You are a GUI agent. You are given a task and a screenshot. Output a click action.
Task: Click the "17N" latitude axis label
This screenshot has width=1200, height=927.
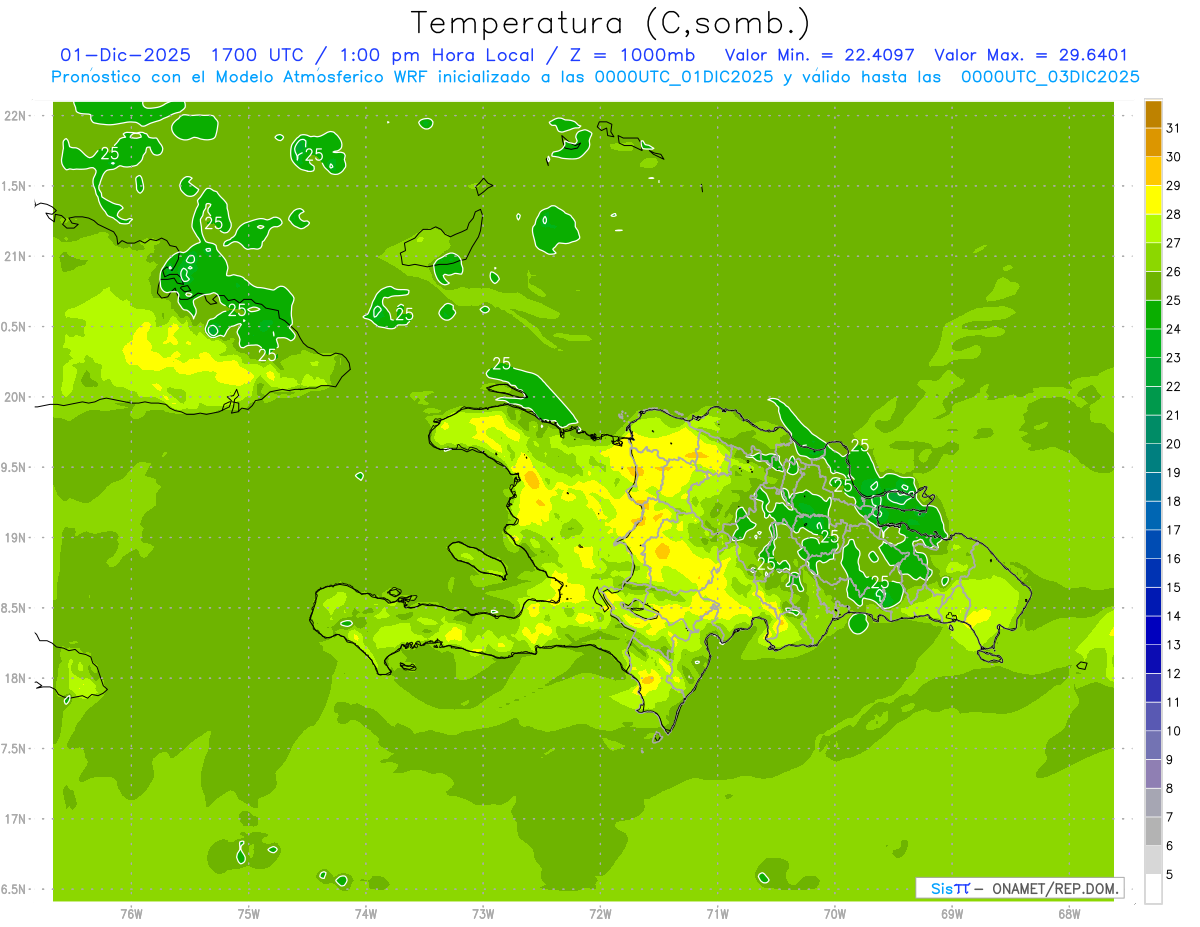click(17, 819)
